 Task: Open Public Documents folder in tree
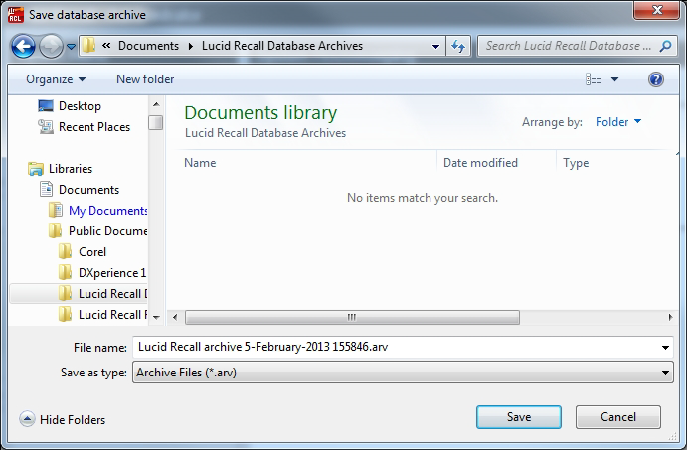108,231
